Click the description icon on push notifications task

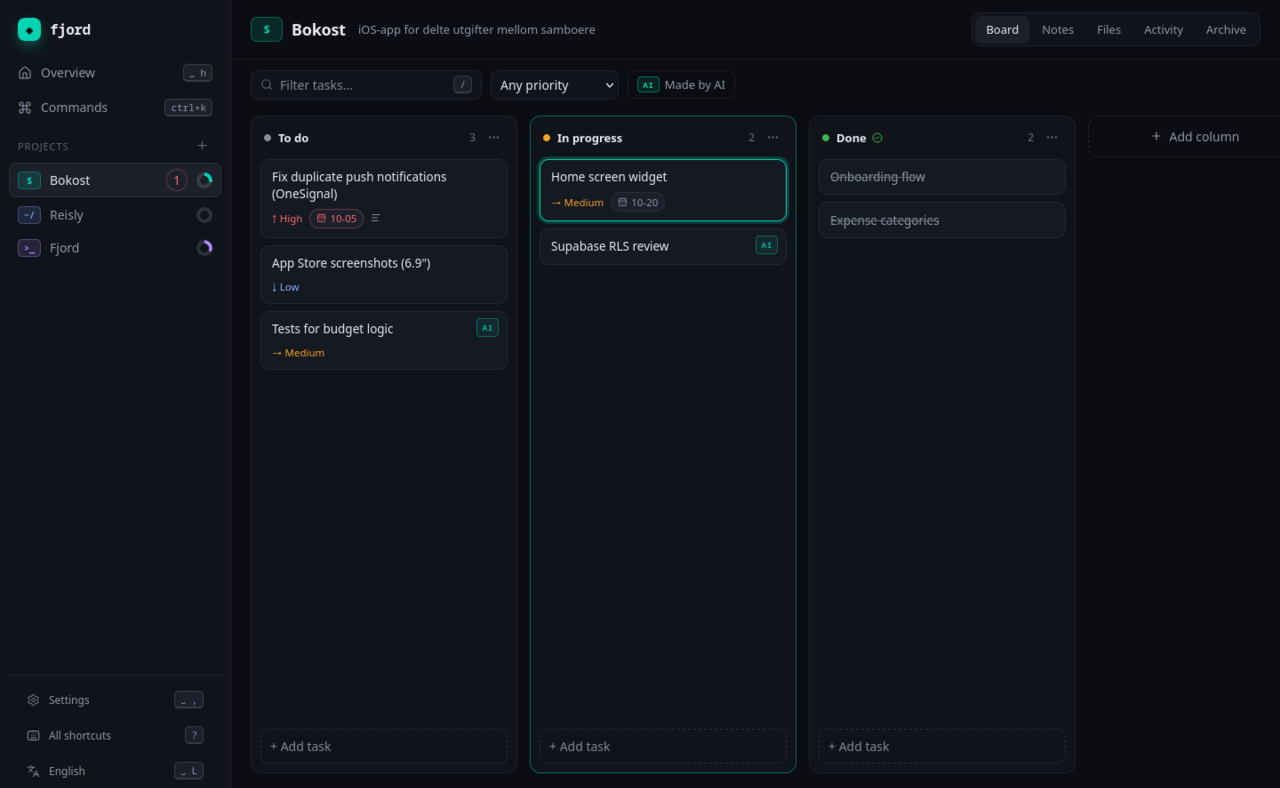coord(376,218)
